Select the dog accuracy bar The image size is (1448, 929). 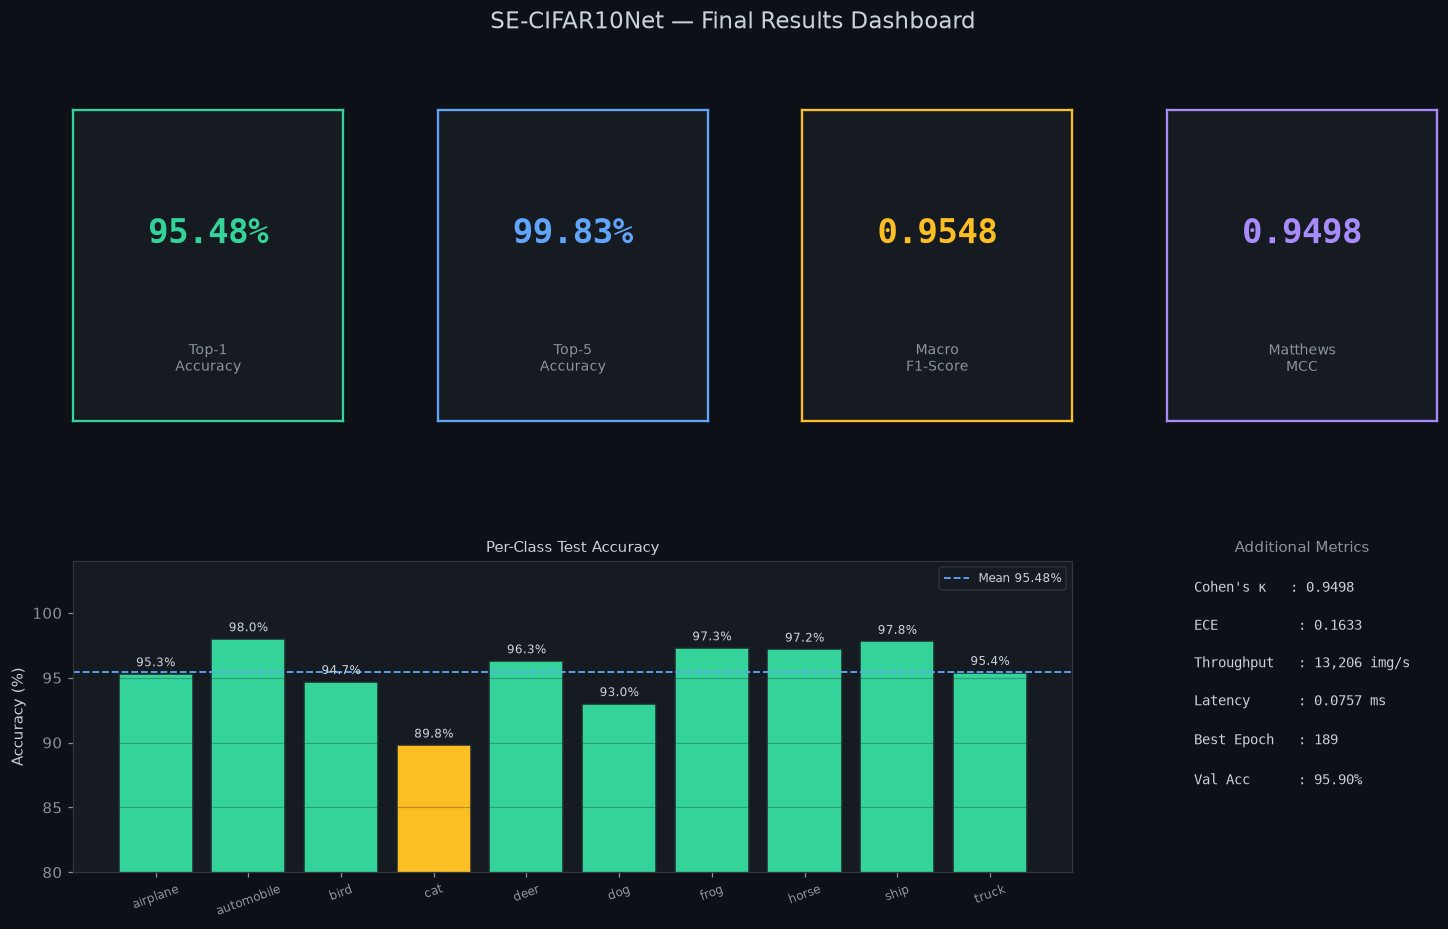(x=619, y=788)
